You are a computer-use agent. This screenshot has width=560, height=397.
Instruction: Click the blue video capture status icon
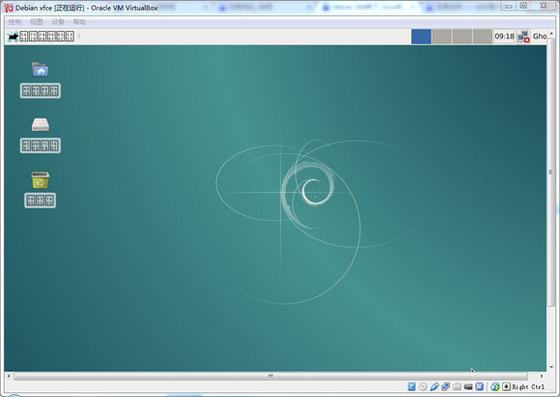480,387
